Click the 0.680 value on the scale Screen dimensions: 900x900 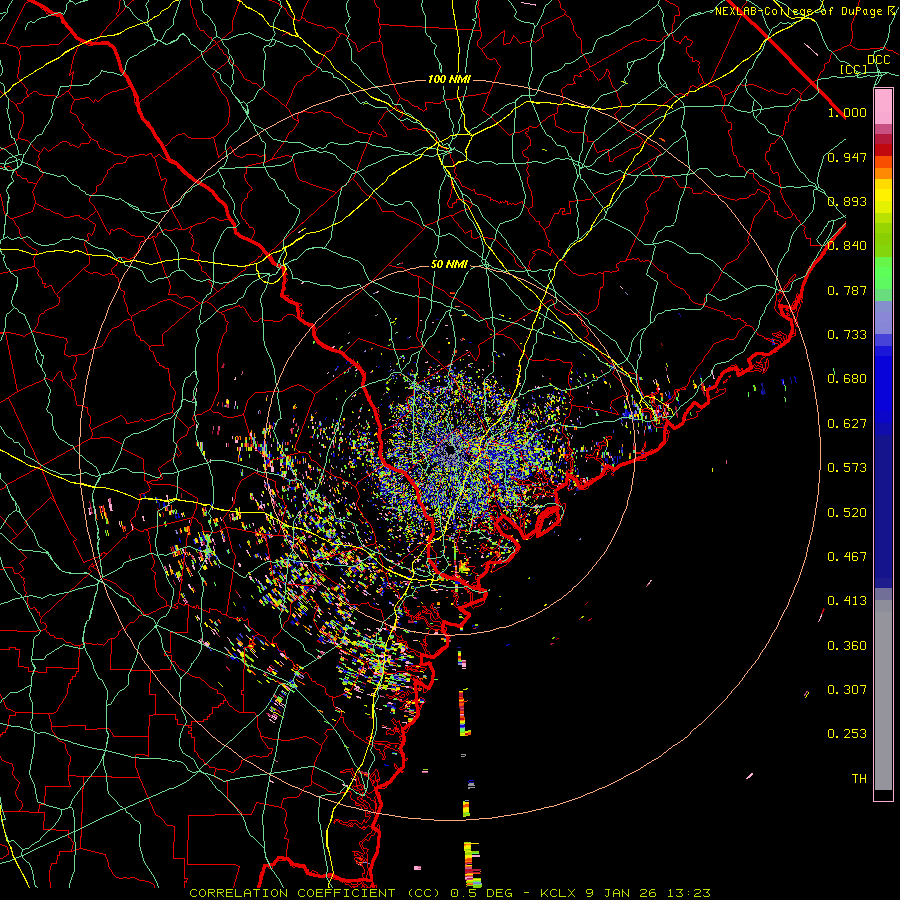[847, 379]
